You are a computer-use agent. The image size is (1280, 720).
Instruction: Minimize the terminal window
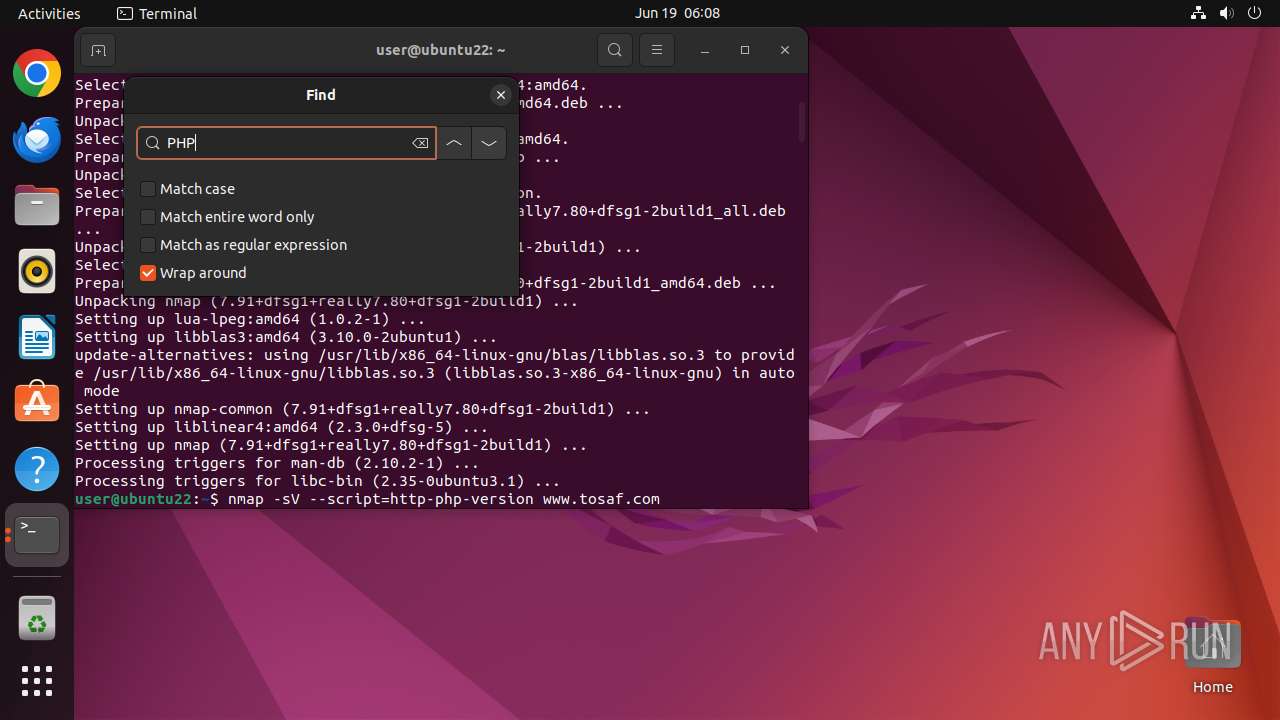(705, 50)
